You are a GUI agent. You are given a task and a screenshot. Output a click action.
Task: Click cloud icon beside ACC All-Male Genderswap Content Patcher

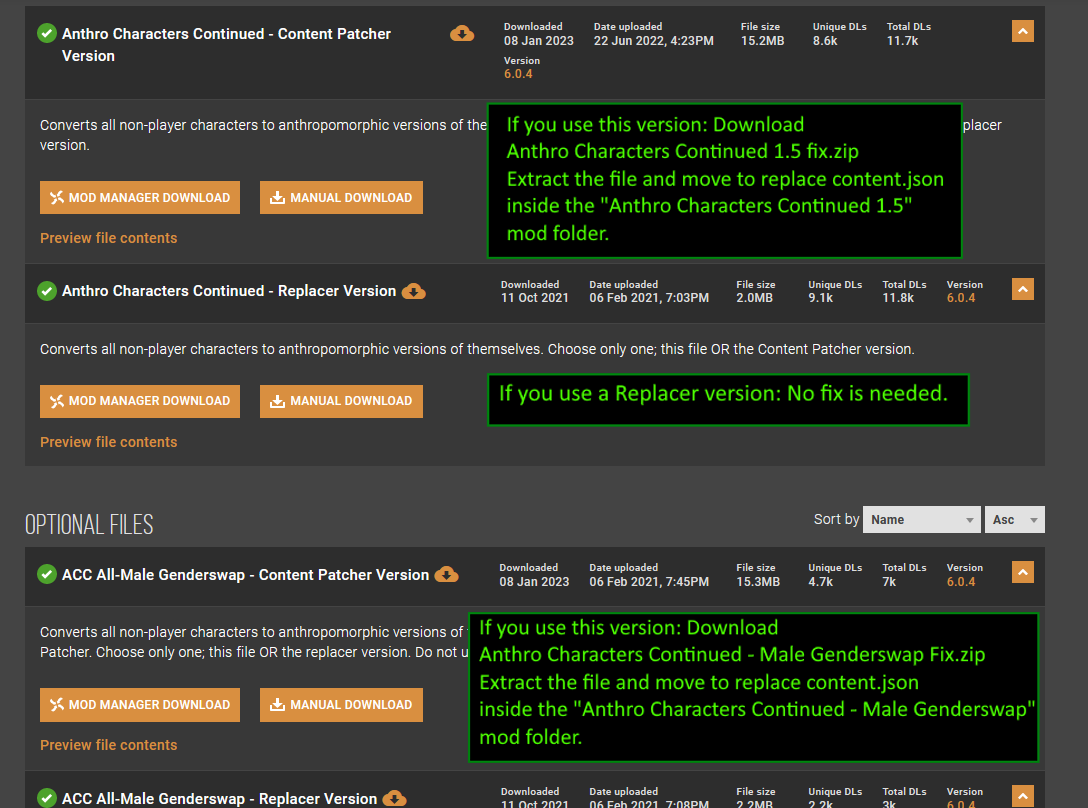[x=446, y=575]
